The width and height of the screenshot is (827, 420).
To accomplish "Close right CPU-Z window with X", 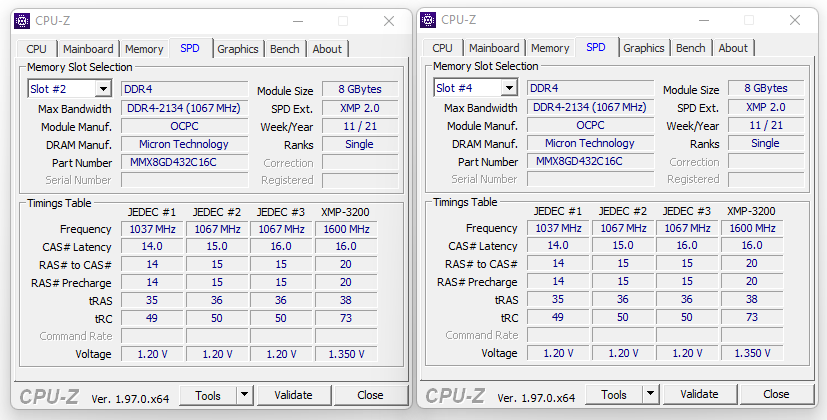I will click(795, 20).
